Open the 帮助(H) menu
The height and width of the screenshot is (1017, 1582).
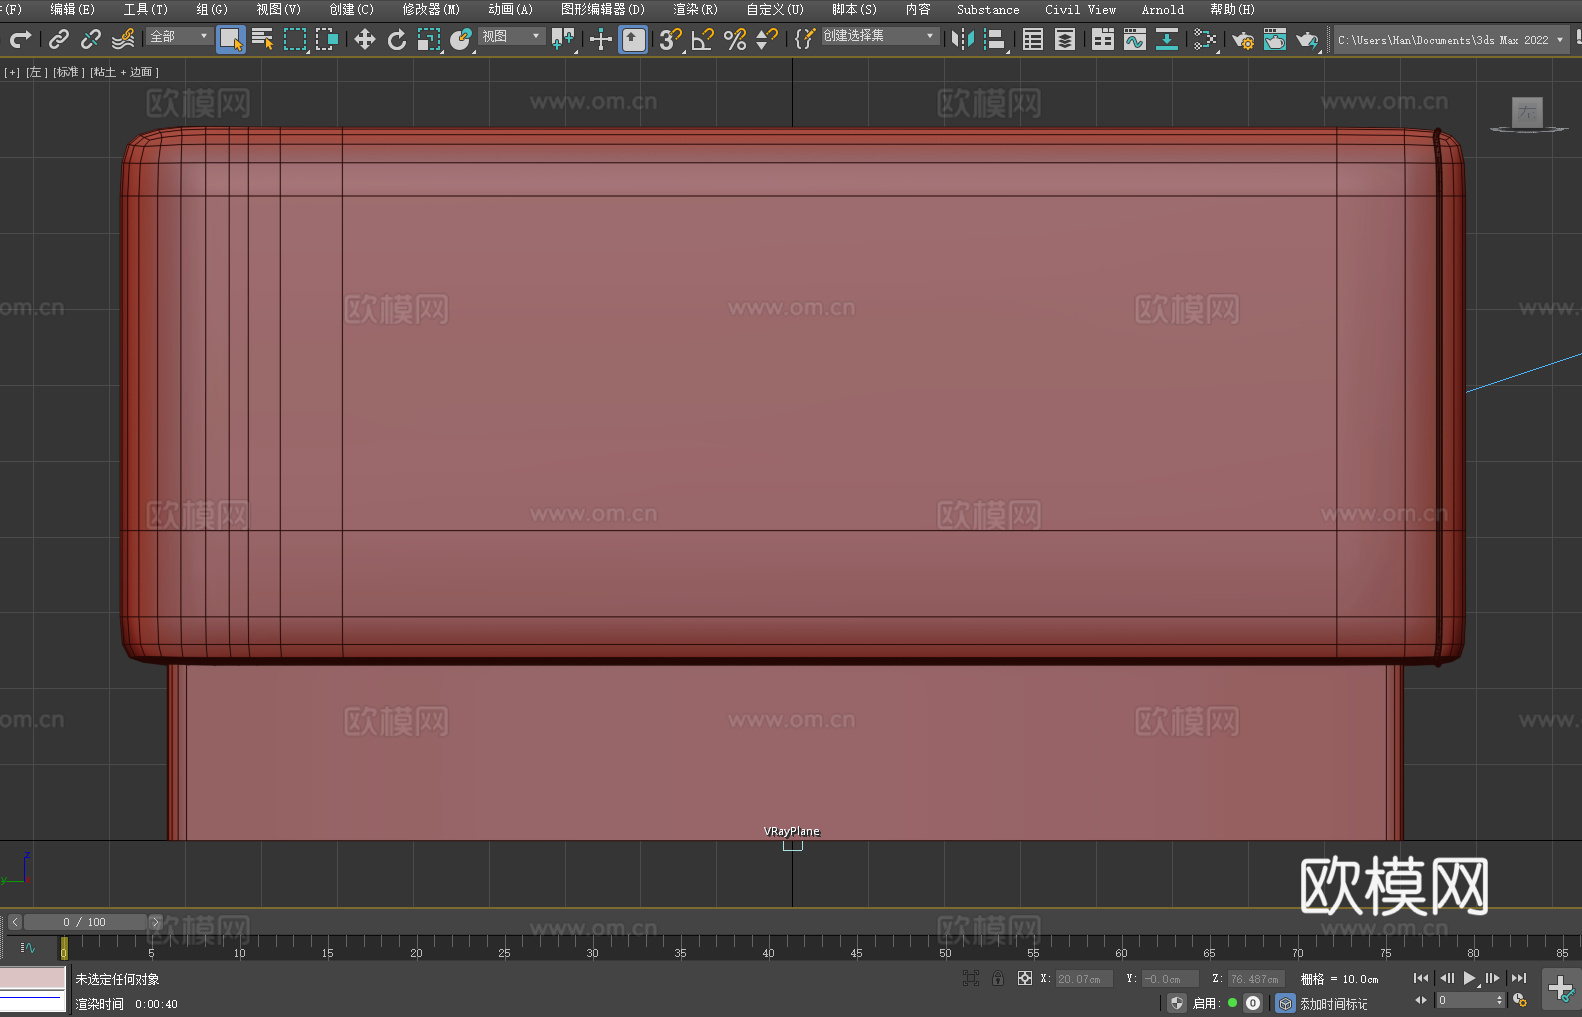pos(1232,9)
